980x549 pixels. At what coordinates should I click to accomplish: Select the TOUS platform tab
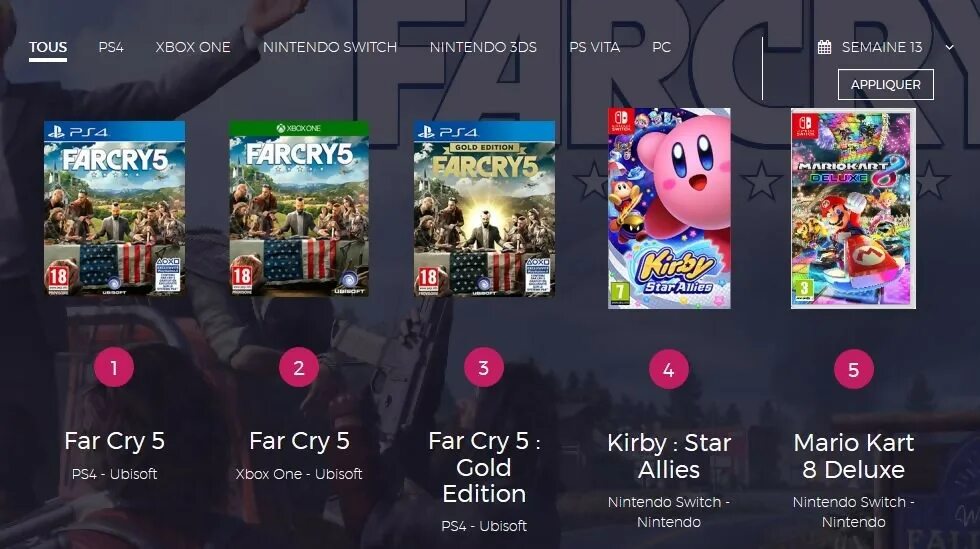tap(48, 47)
